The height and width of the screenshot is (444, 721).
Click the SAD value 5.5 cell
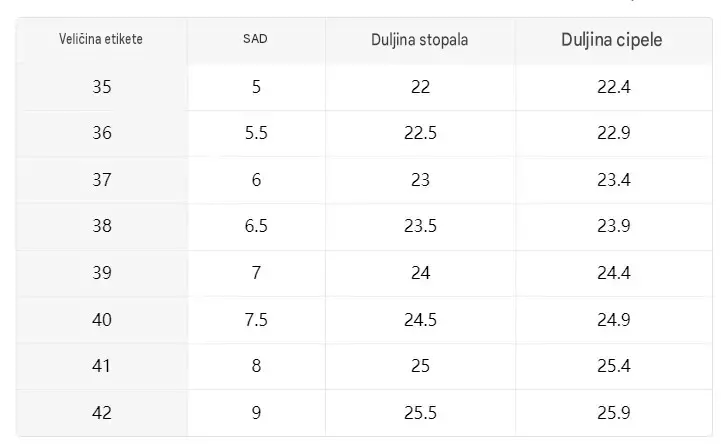coord(256,133)
